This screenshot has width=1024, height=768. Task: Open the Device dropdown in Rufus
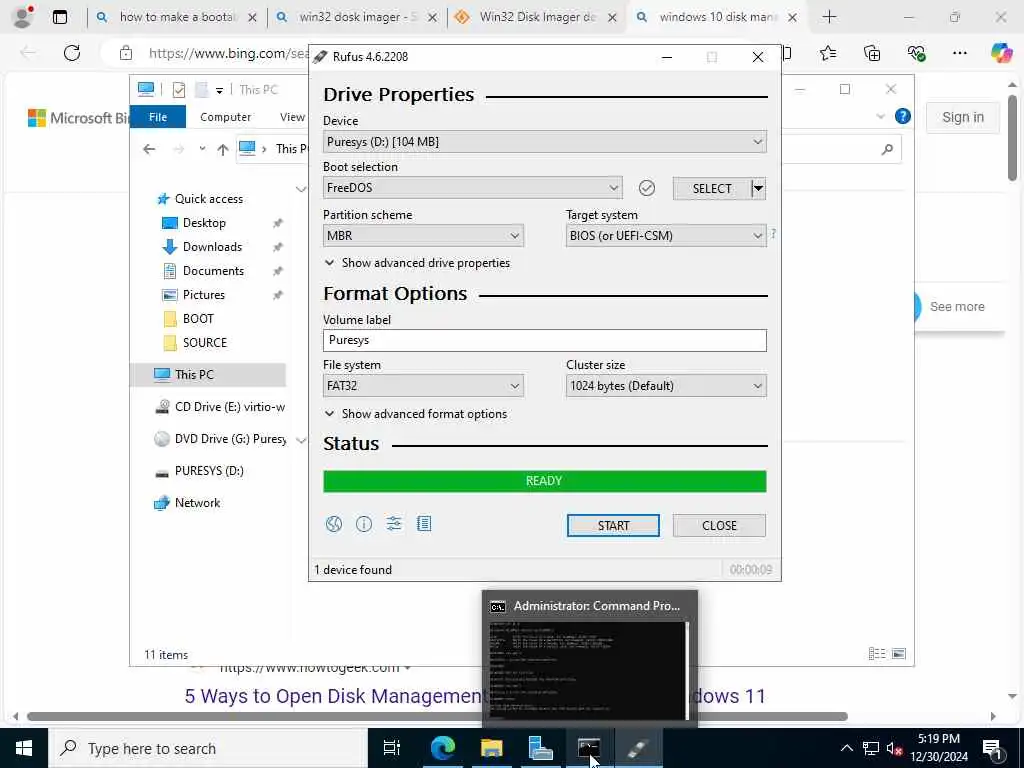[x=545, y=142]
